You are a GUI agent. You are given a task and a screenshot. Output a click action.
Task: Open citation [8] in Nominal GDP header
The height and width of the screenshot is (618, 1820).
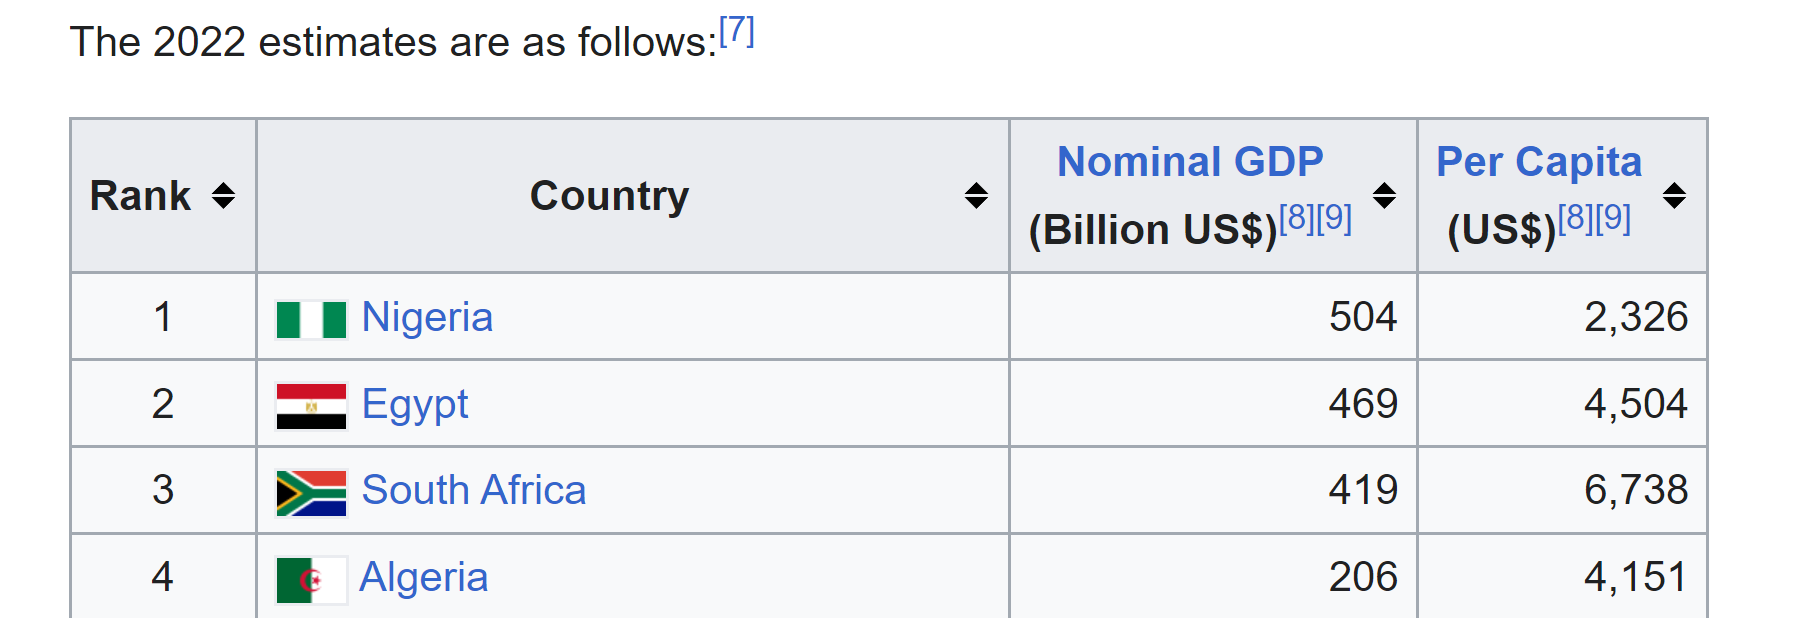pos(1297,217)
